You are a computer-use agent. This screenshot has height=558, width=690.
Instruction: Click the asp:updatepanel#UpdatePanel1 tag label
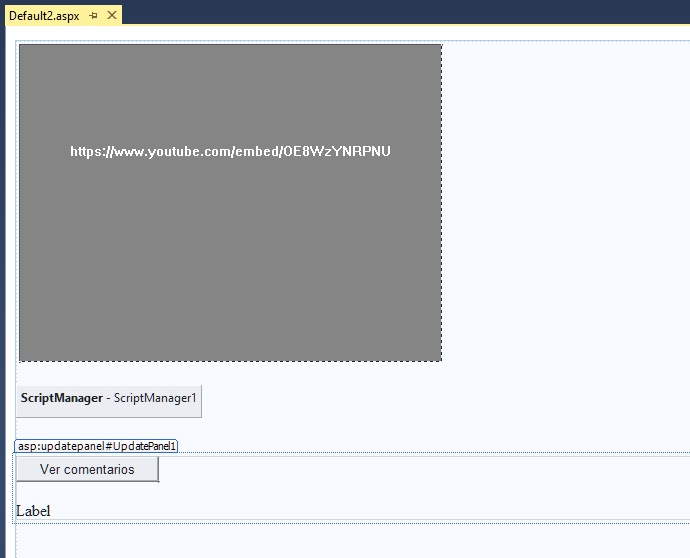pos(96,446)
